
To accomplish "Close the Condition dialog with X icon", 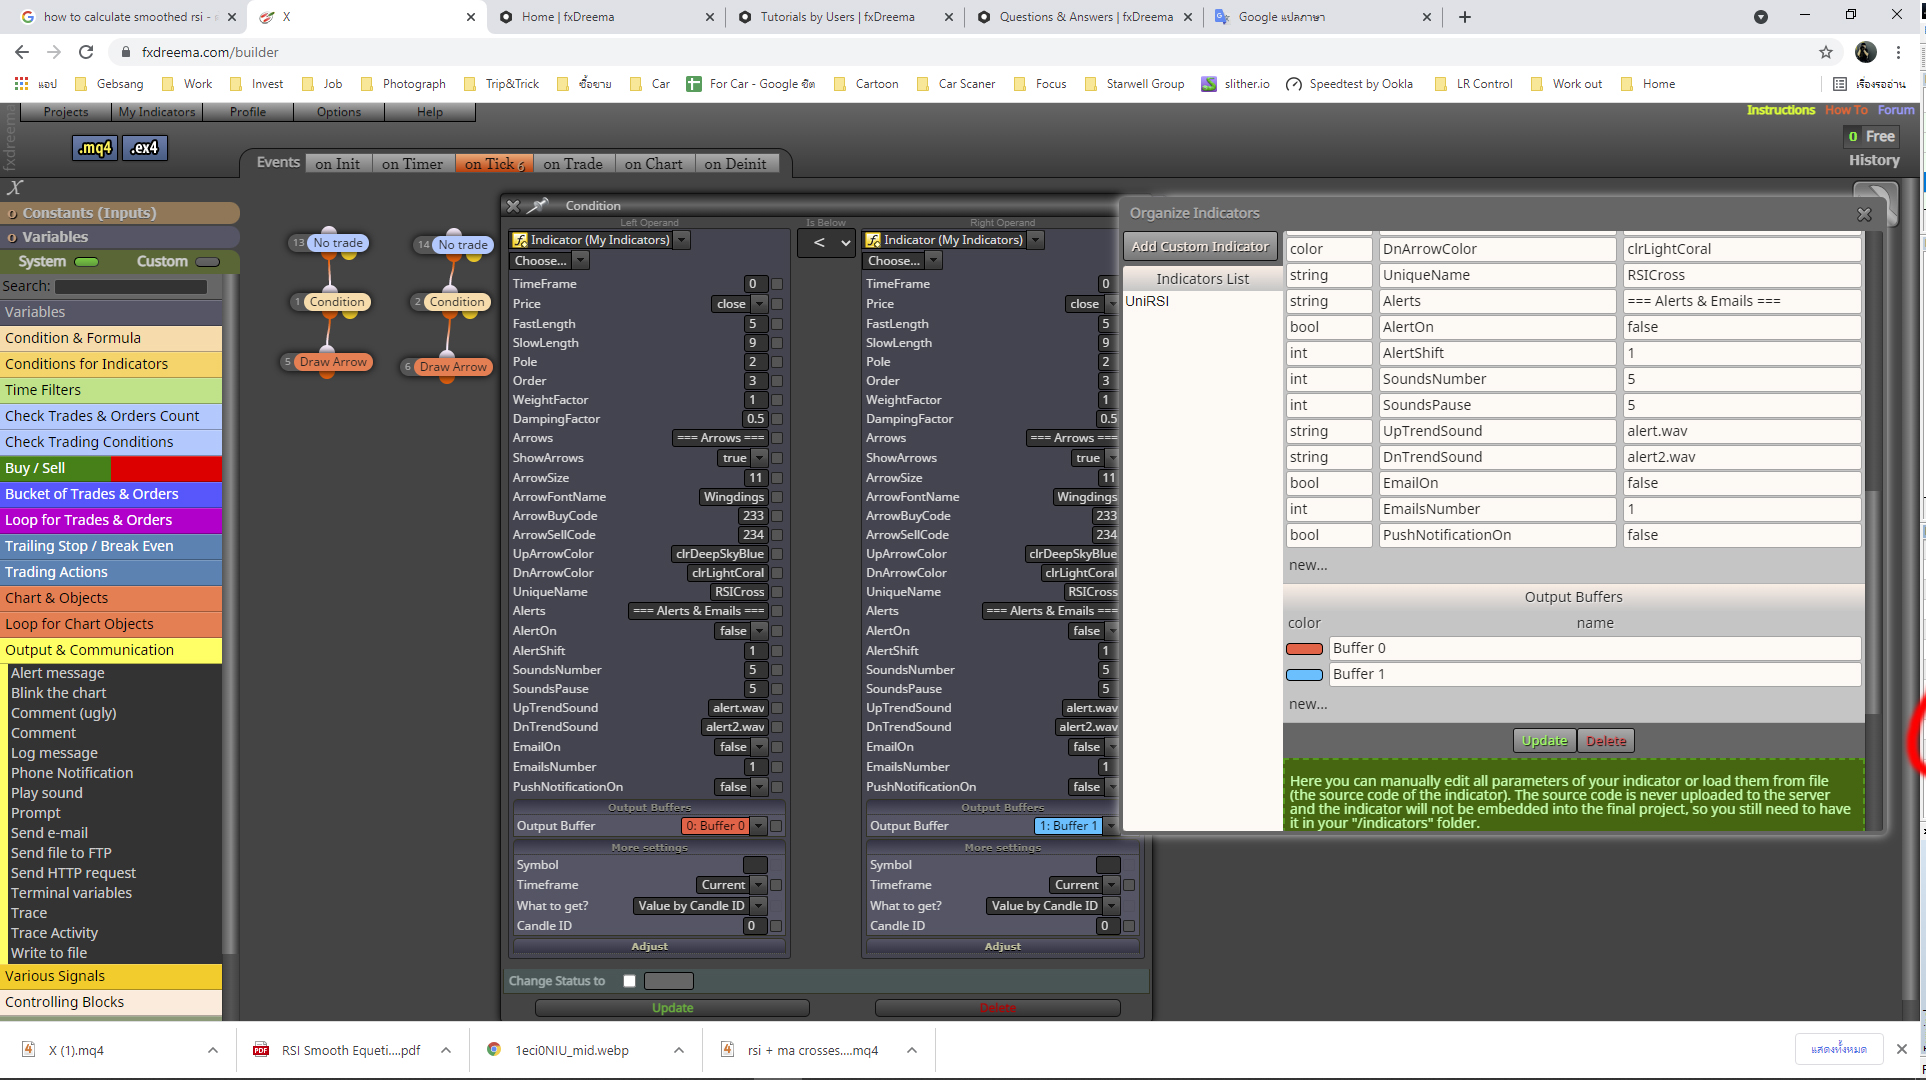I will pos(513,206).
